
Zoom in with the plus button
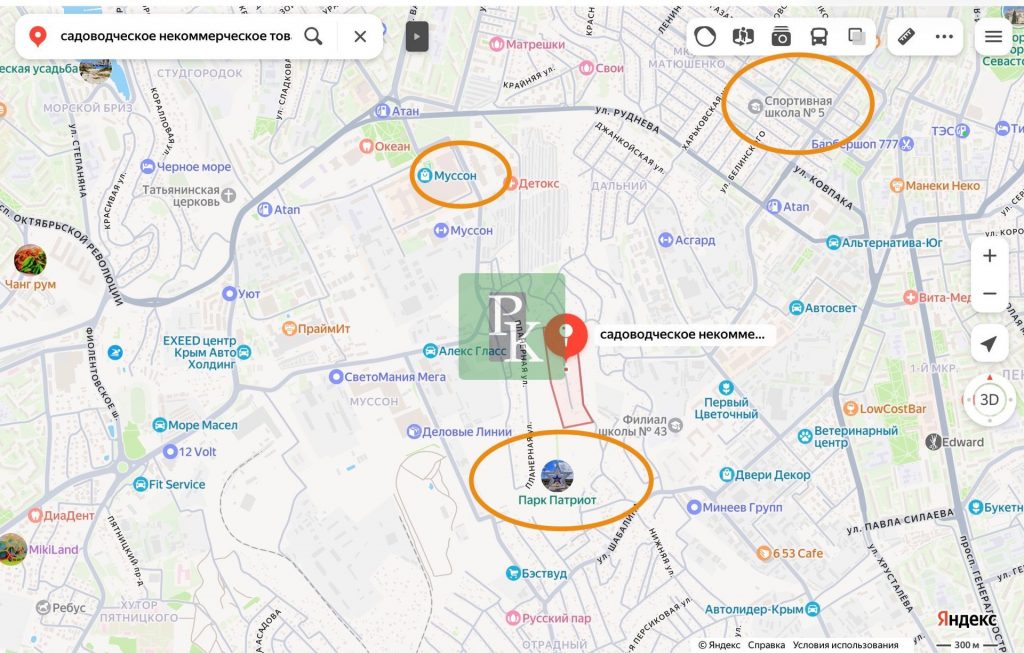[x=989, y=256]
